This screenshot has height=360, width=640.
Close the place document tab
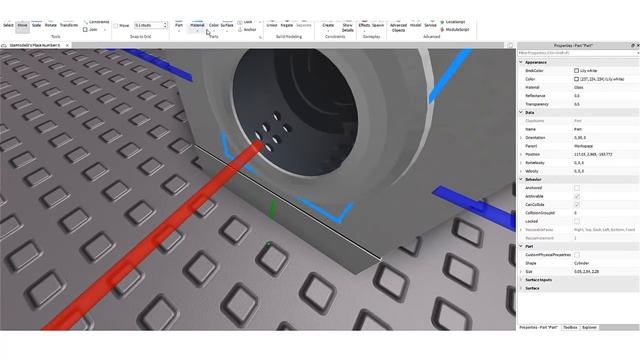tap(67, 45)
